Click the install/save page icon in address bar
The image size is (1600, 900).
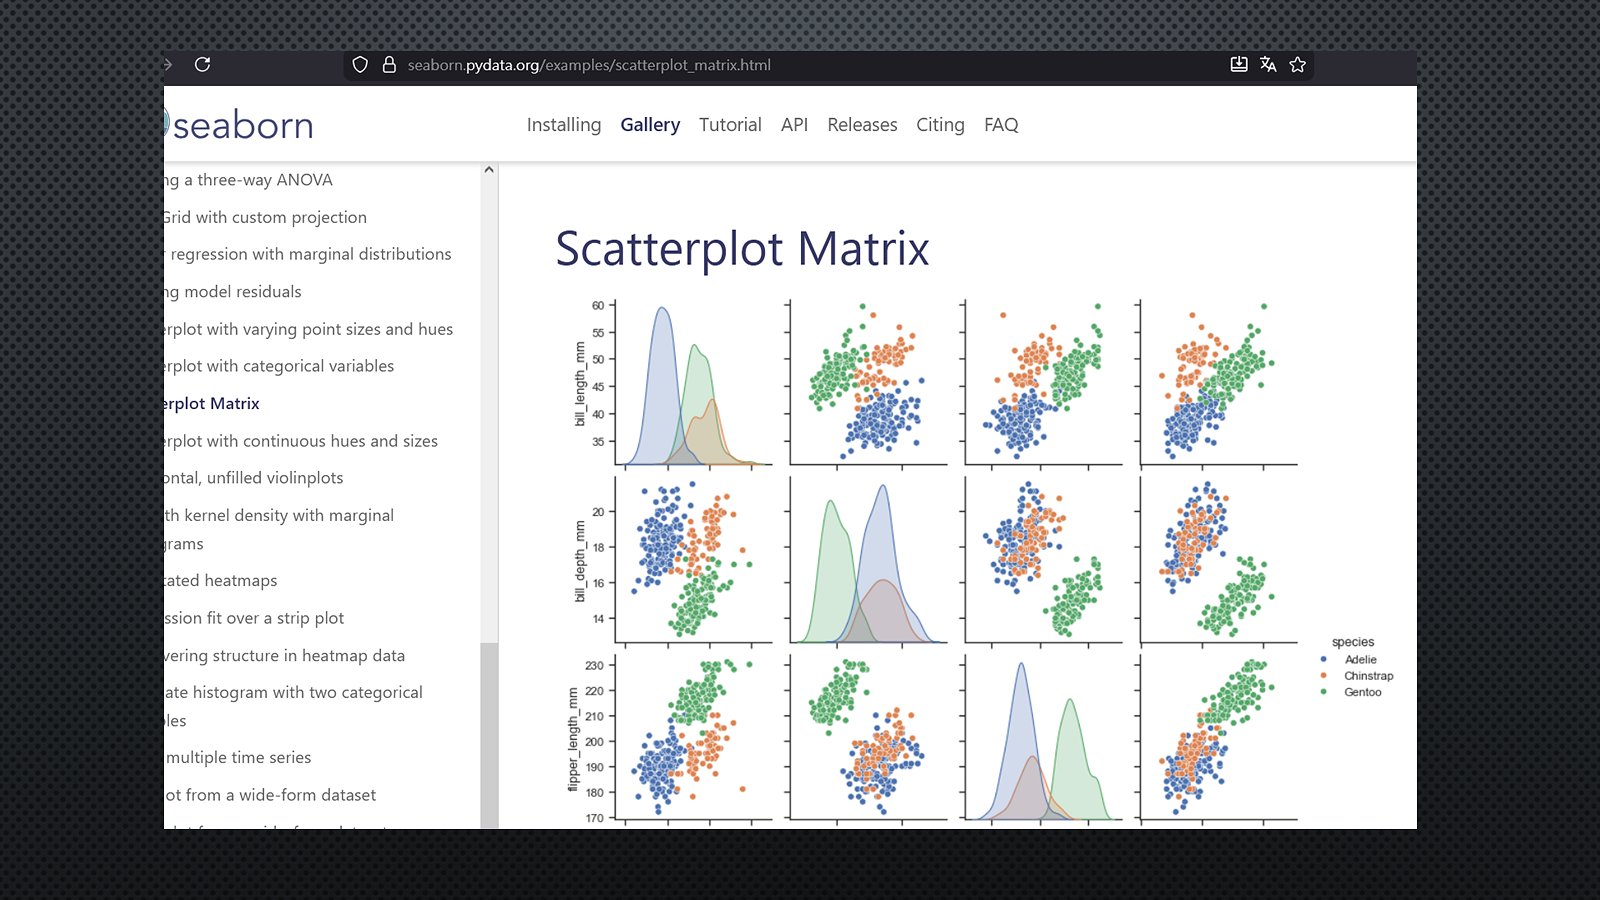coord(1239,65)
